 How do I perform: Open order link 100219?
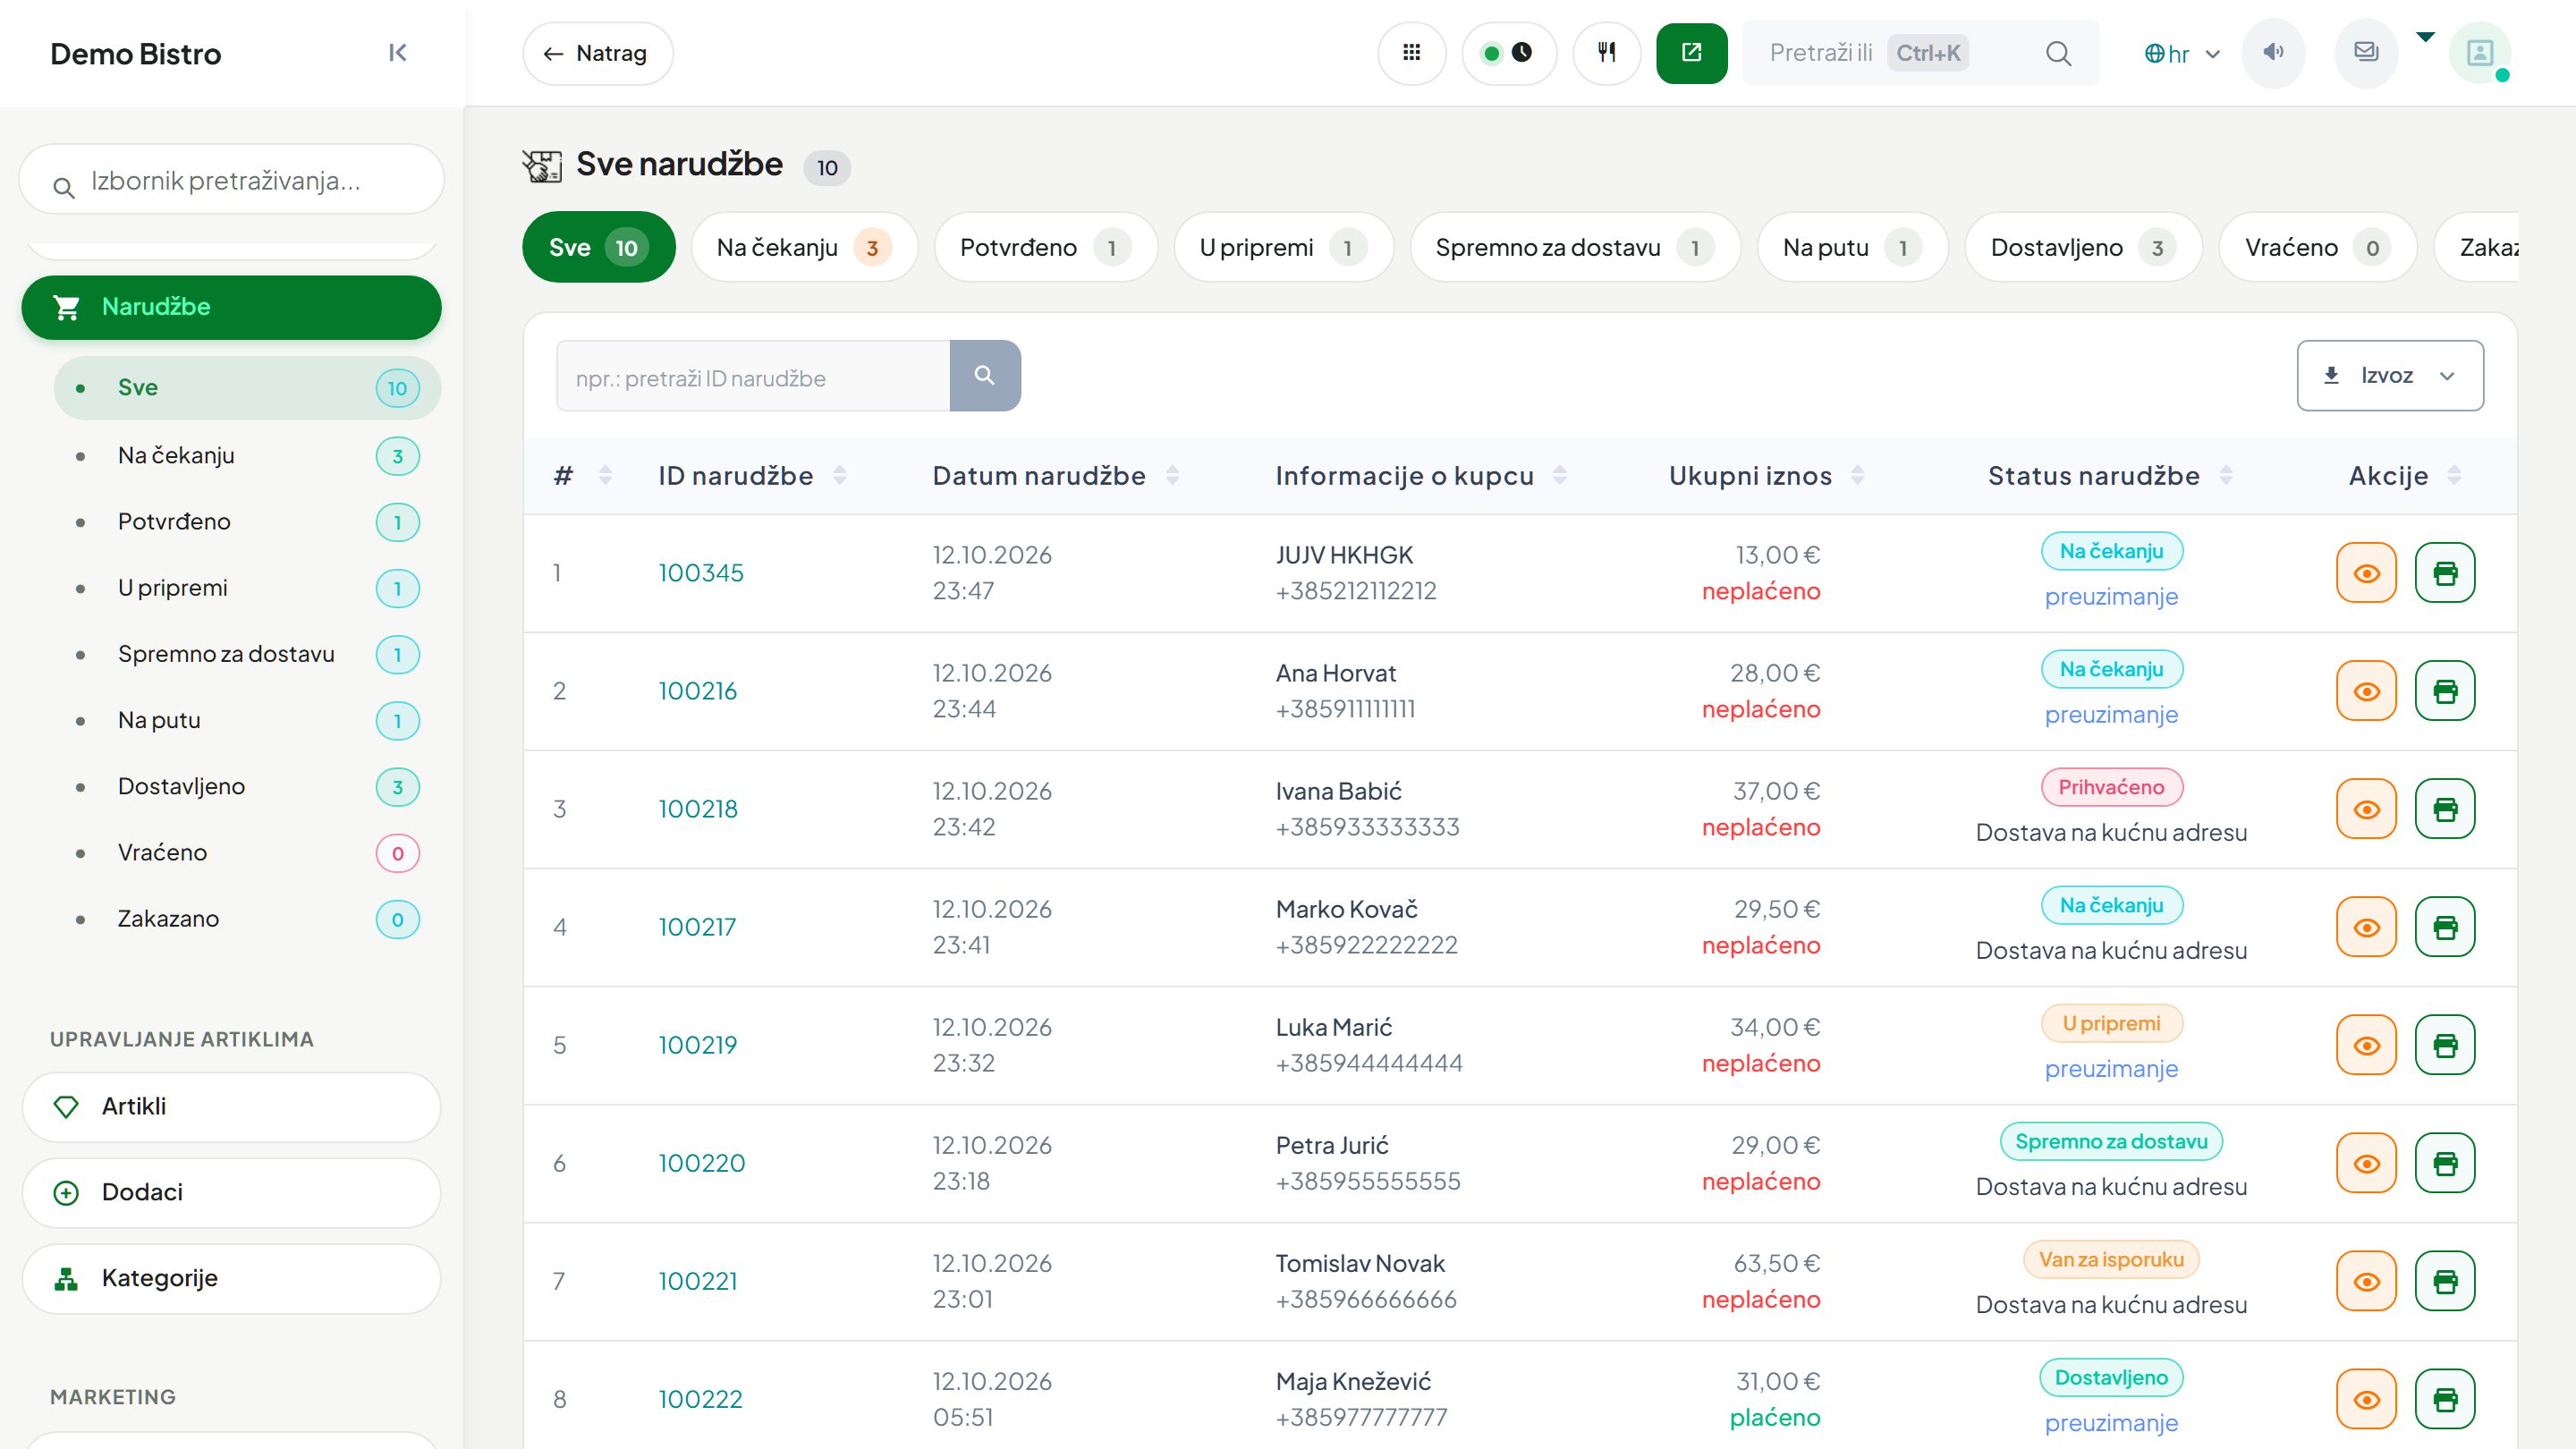coord(697,1045)
